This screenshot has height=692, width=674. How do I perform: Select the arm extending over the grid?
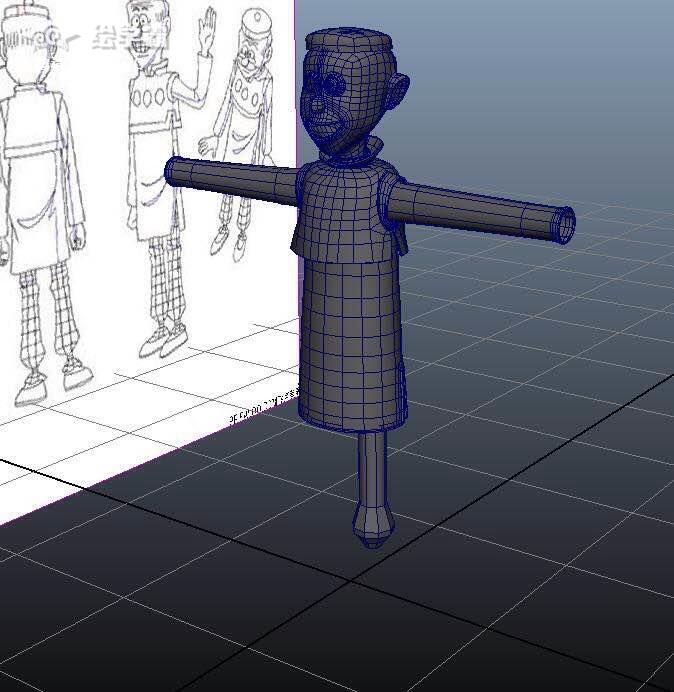click(481, 211)
